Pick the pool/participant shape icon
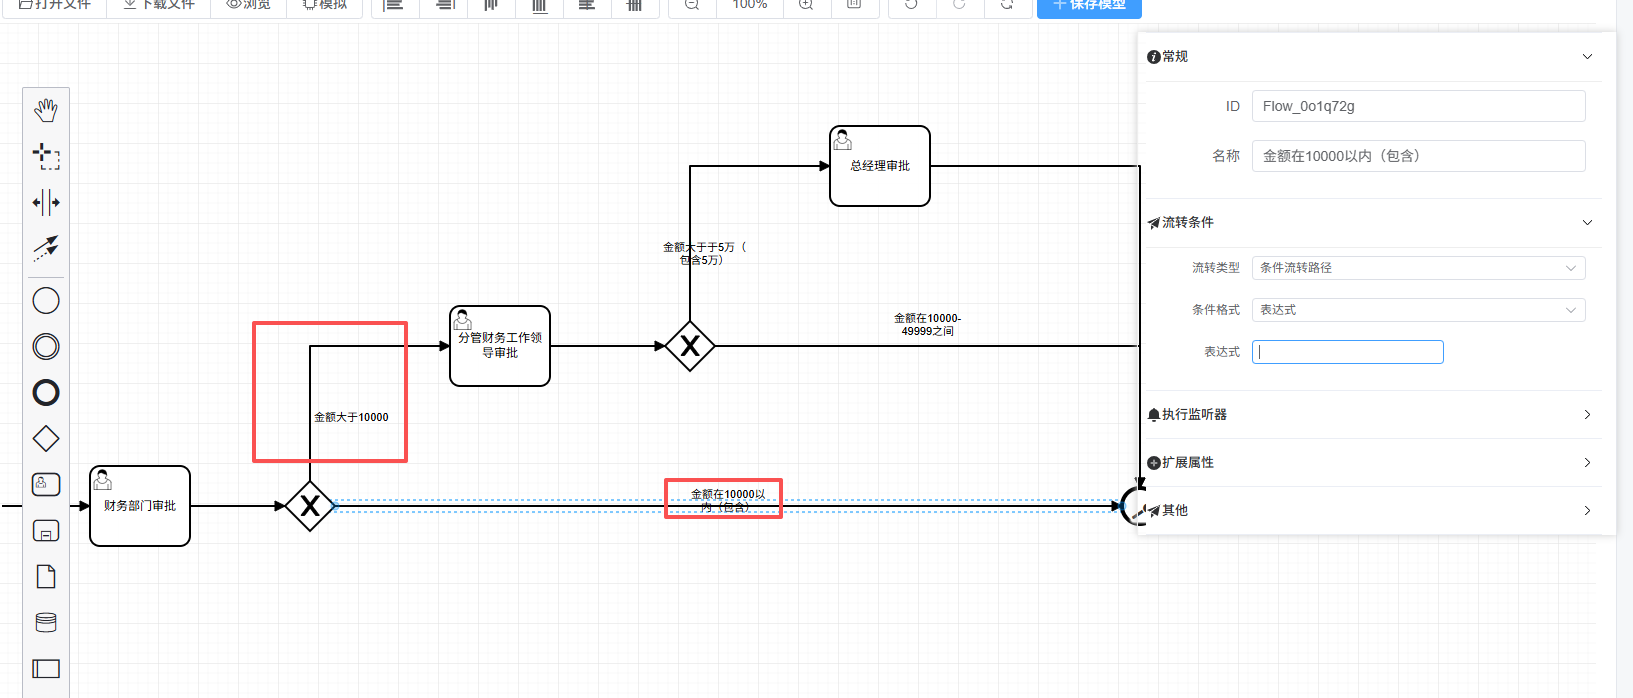Image resolution: width=1633 pixels, height=698 pixels. 46,668
